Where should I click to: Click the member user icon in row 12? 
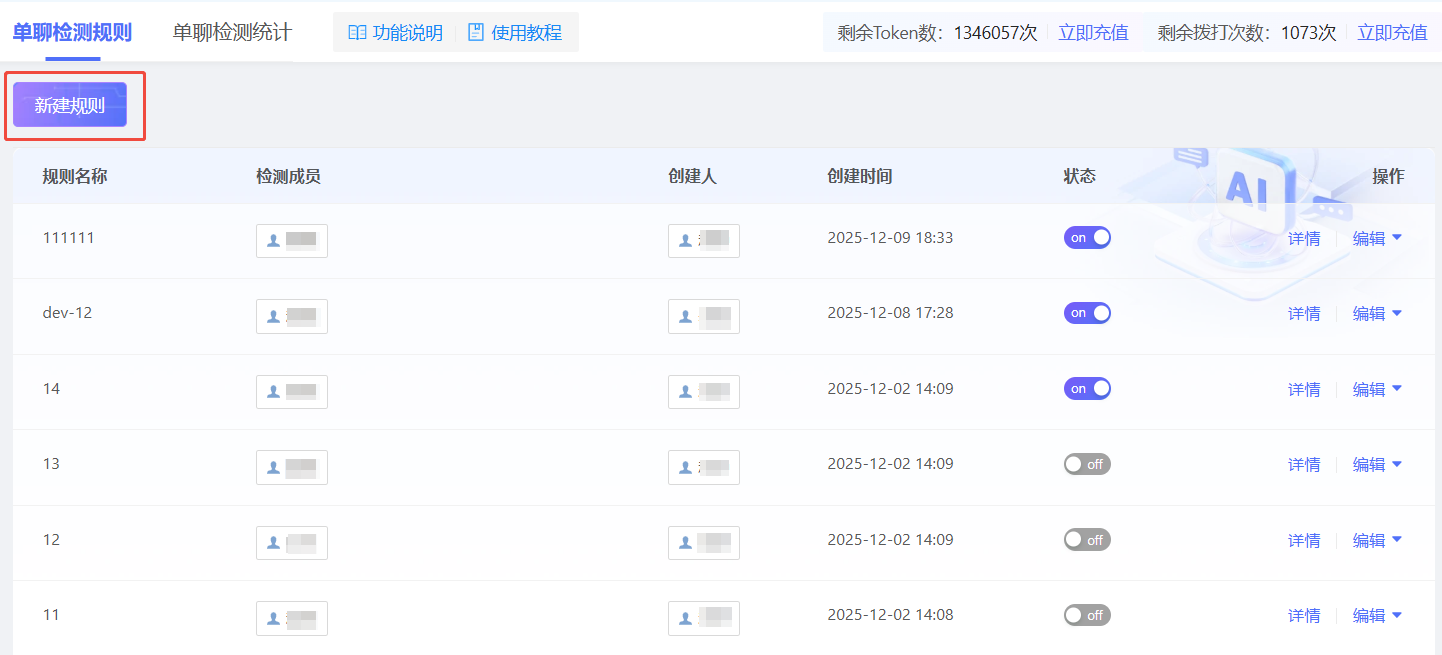coord(273,543)
